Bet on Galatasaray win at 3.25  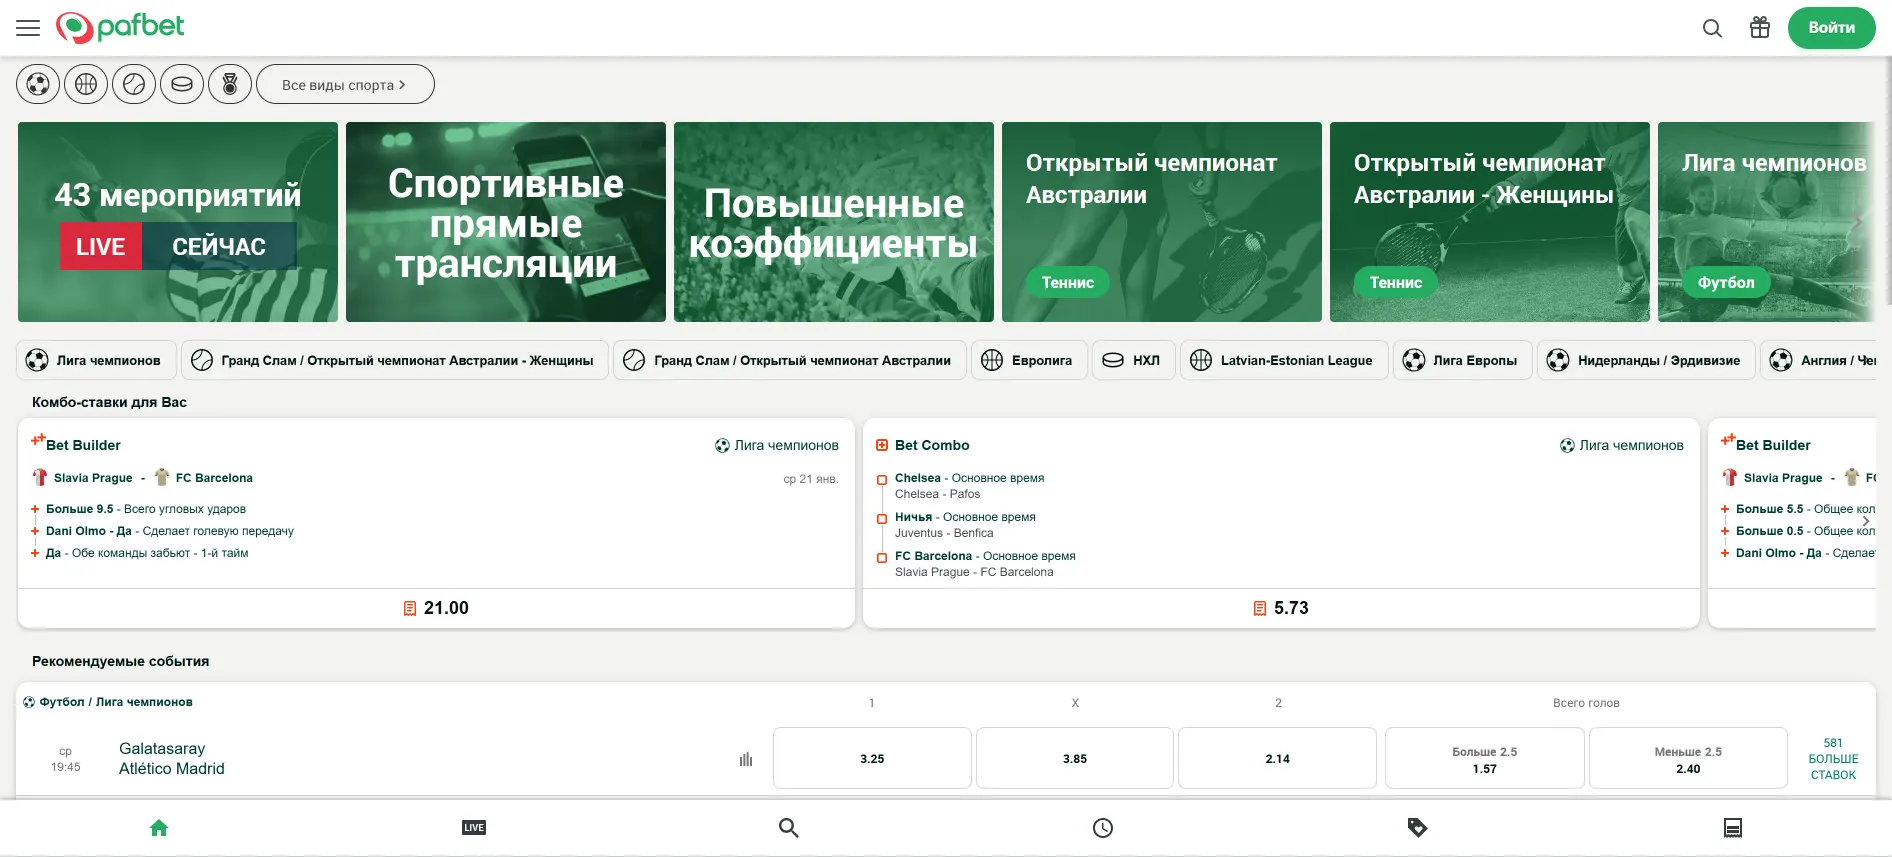872,758
